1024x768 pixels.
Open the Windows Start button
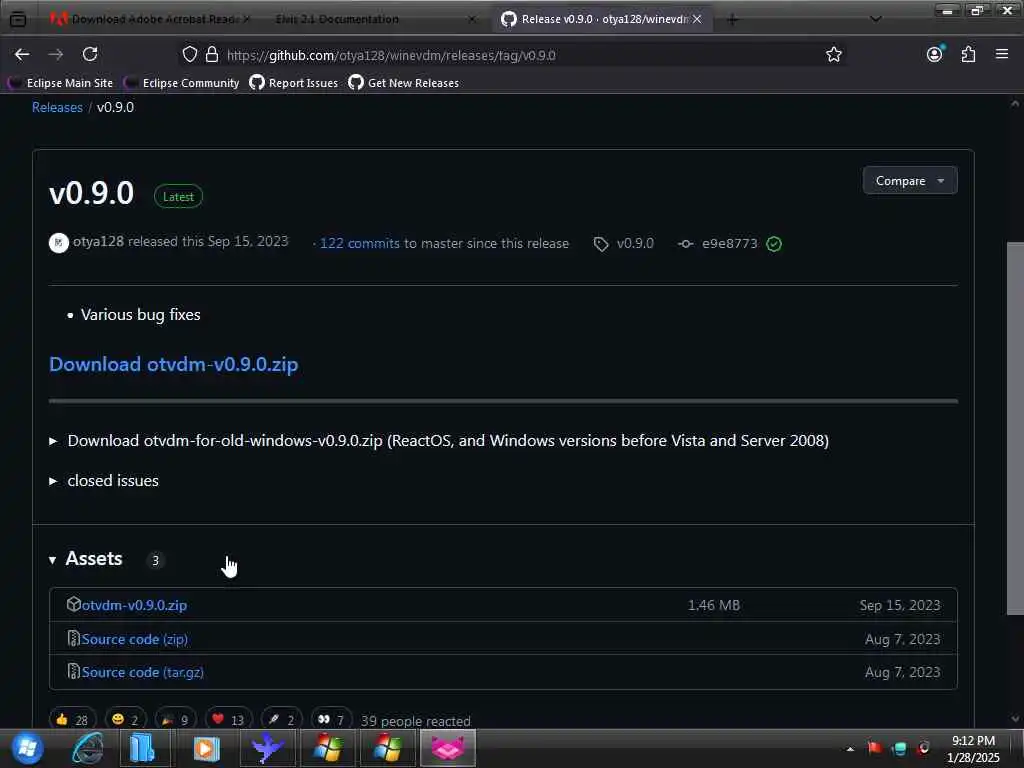(x=26, y=748)
